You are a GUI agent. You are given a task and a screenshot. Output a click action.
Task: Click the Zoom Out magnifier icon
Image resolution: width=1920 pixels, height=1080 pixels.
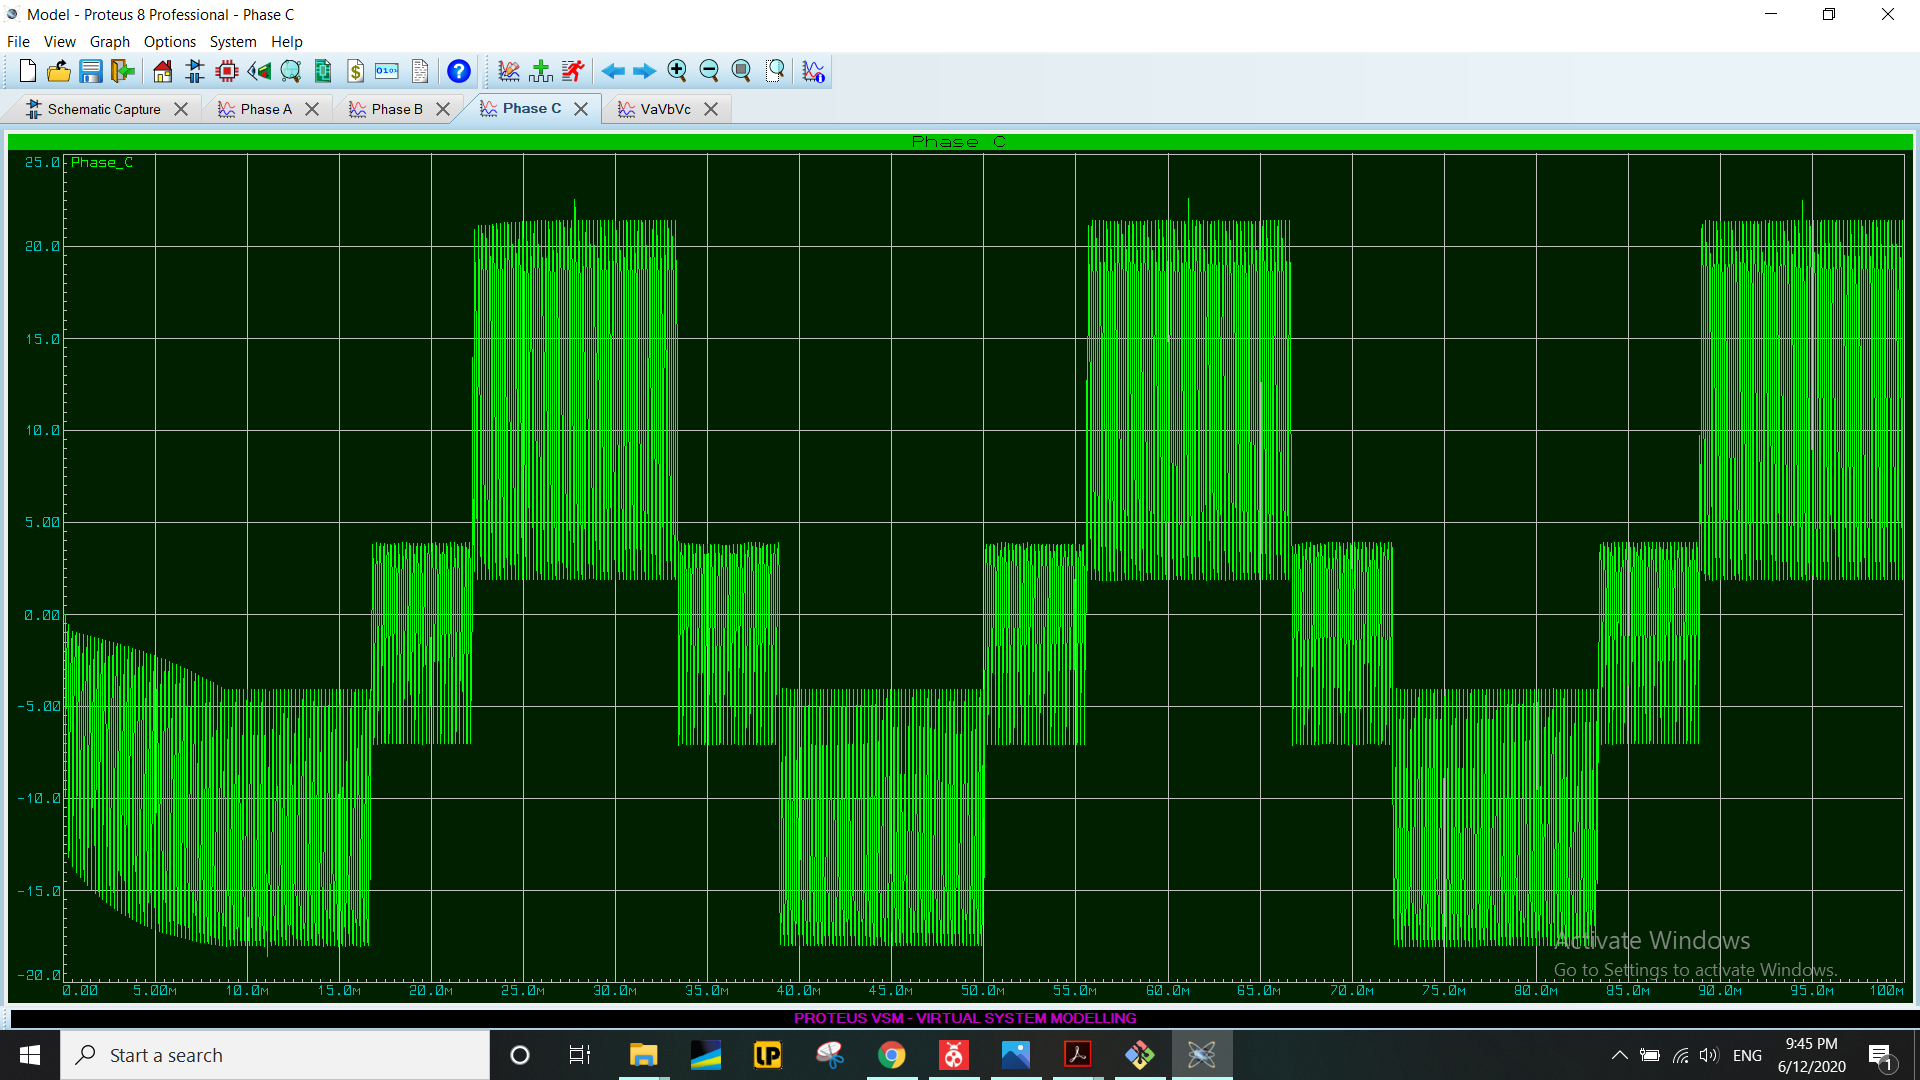[709, 71]
